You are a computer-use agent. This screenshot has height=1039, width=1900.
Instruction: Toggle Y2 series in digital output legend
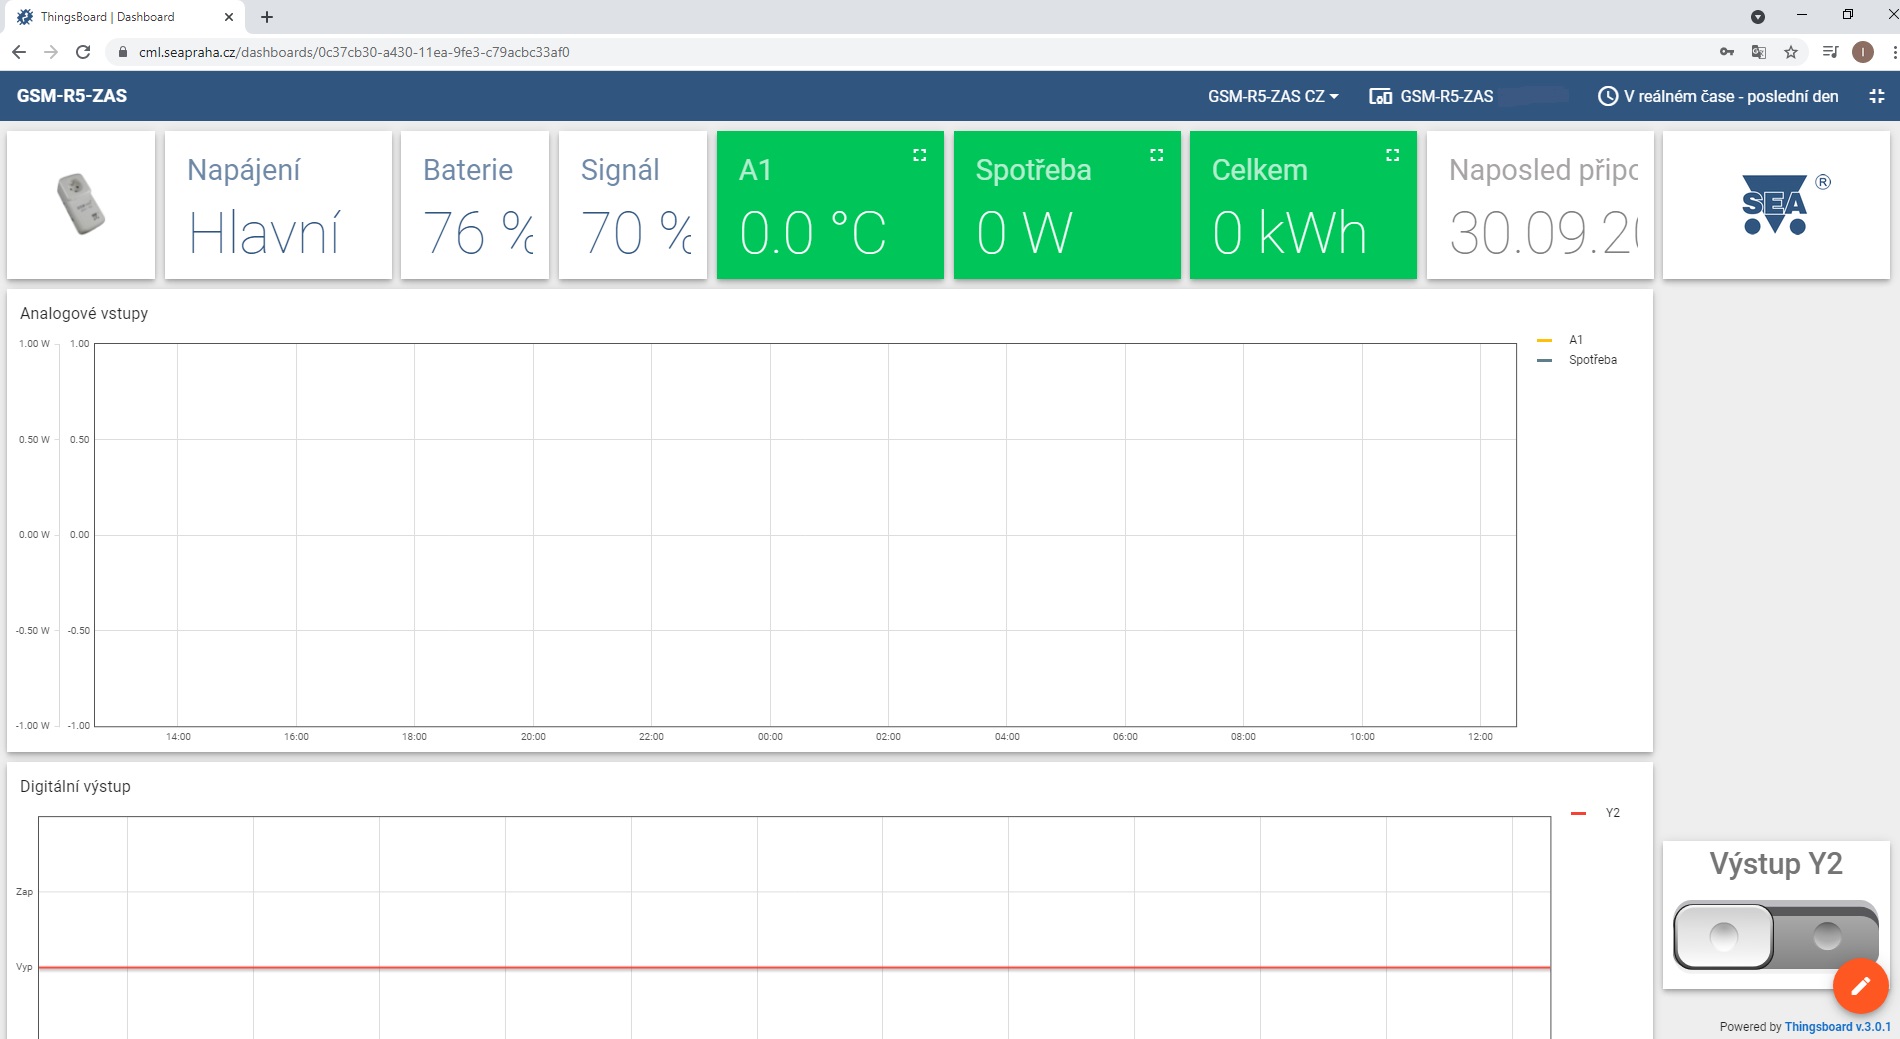pos(1595,813)
